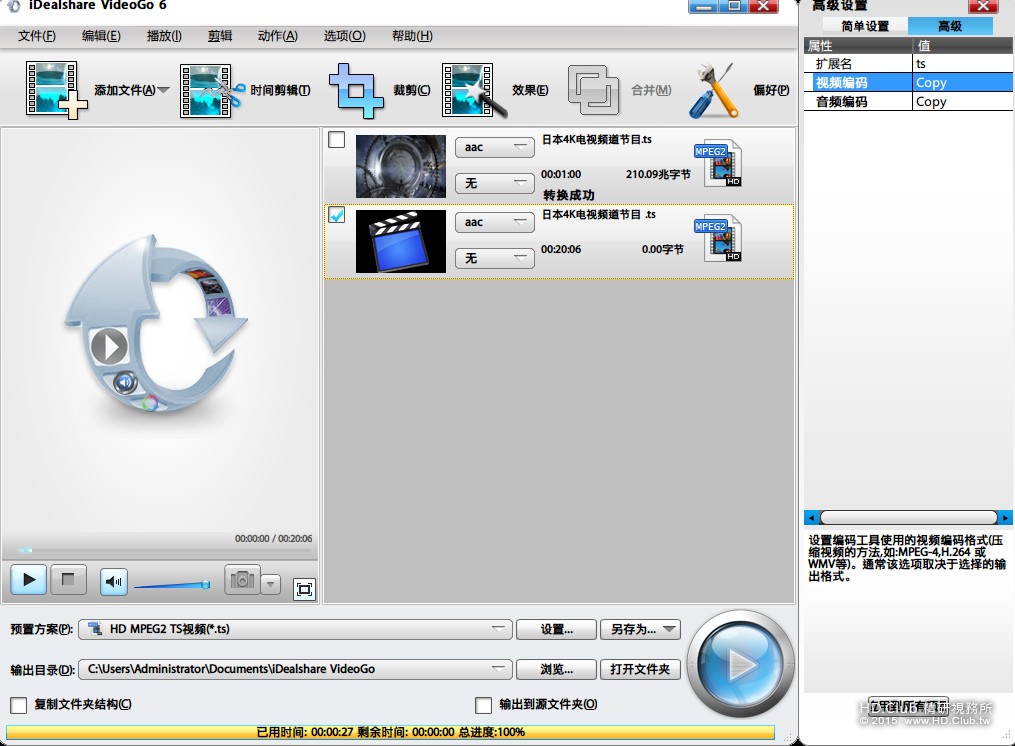The width and height of the screenshot is (1015, 746).
Task: Select the Crop (裁剪) tool icon
Action: coord(355,90)
